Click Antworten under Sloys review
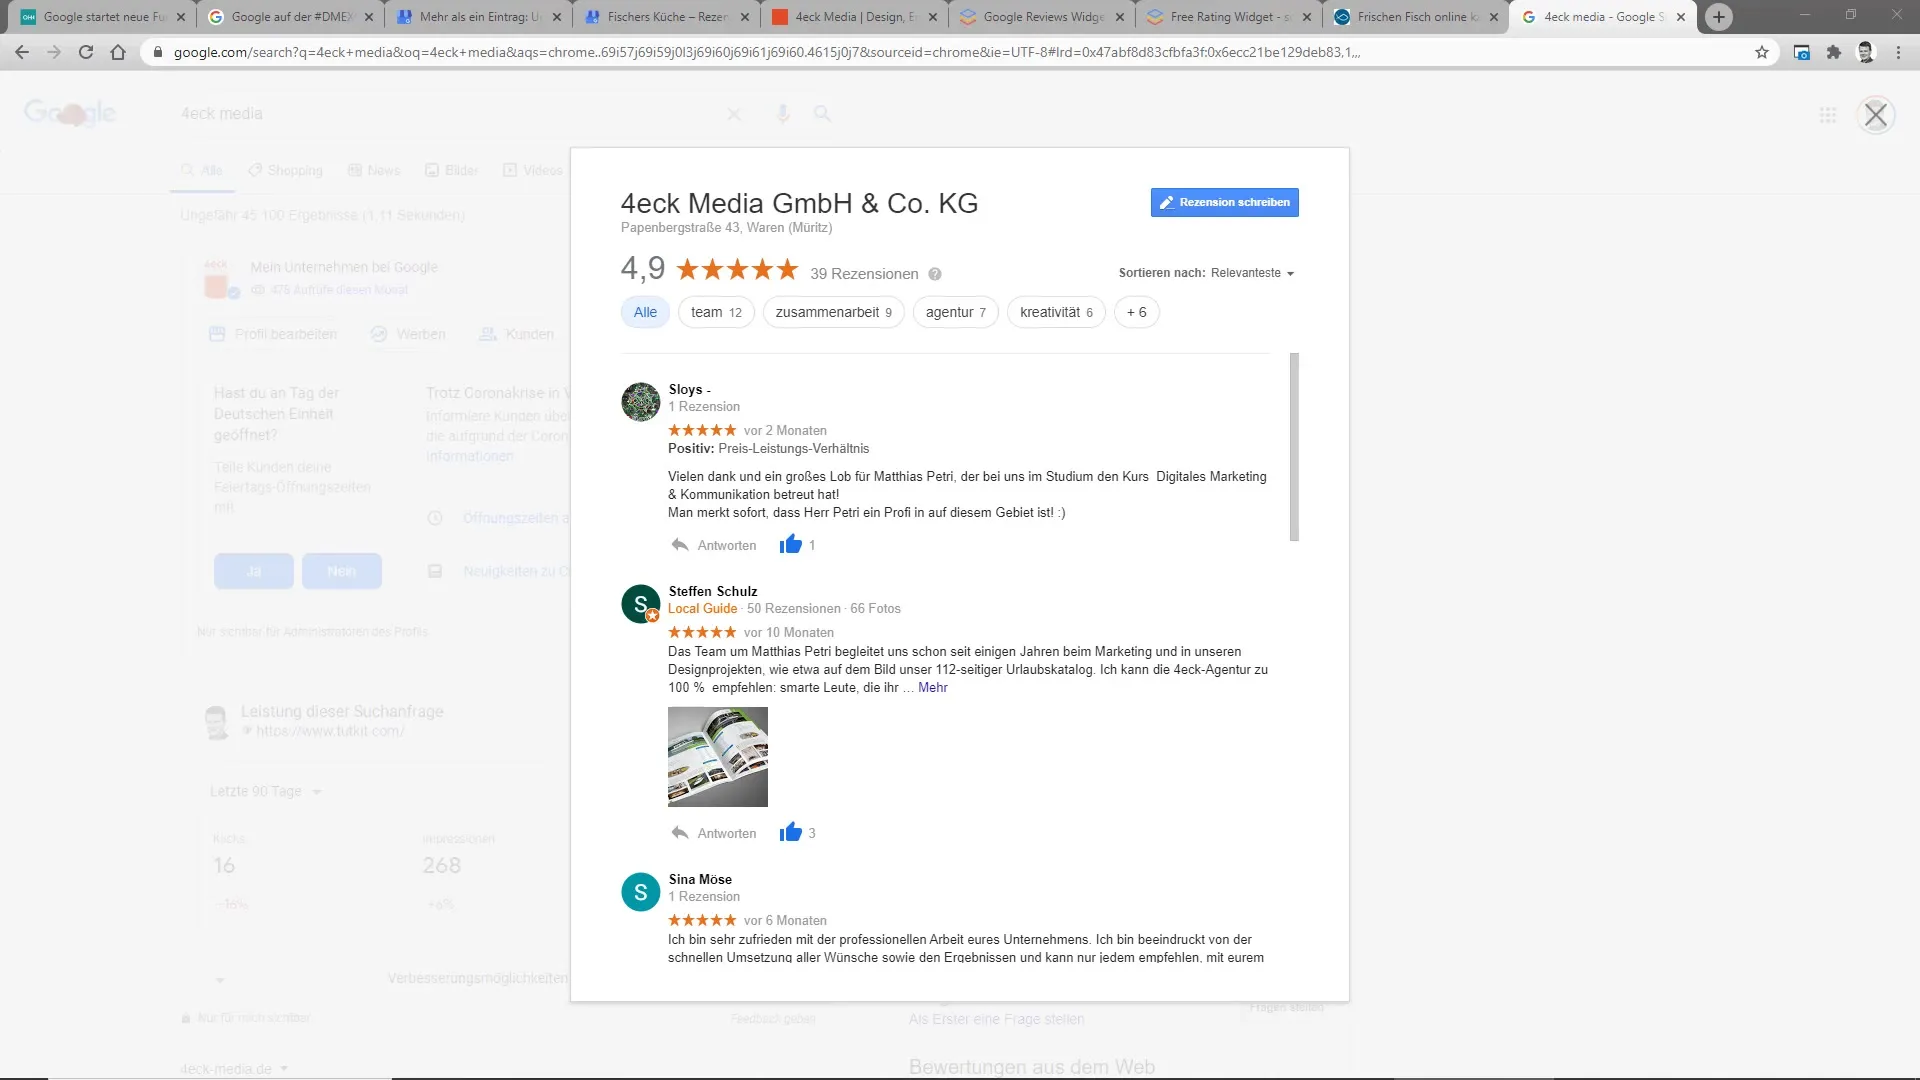This screenshot has width=1920, height=1080. pos(727,545)
